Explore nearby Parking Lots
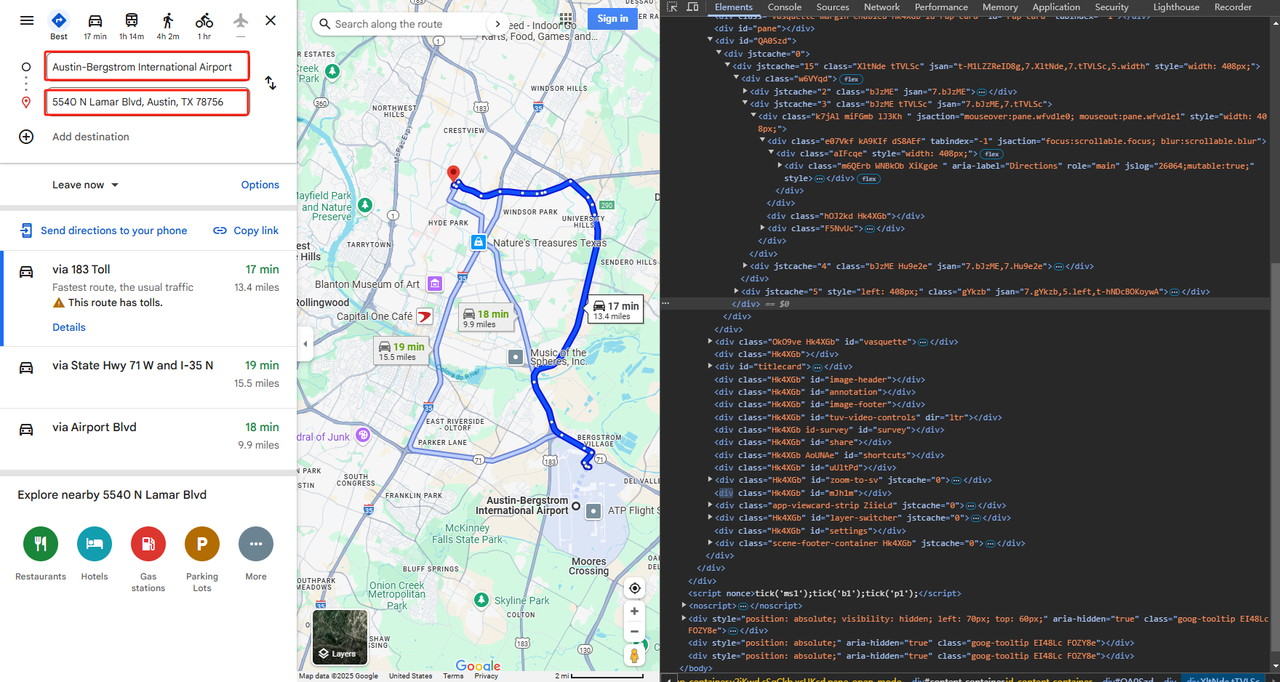1280x682 pixels. (x=202, y=544)
